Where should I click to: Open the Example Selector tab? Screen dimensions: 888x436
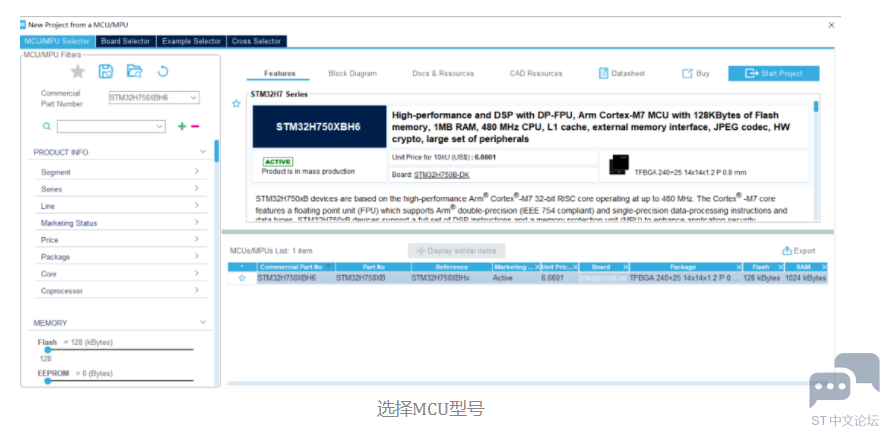(x=191, y=41)
